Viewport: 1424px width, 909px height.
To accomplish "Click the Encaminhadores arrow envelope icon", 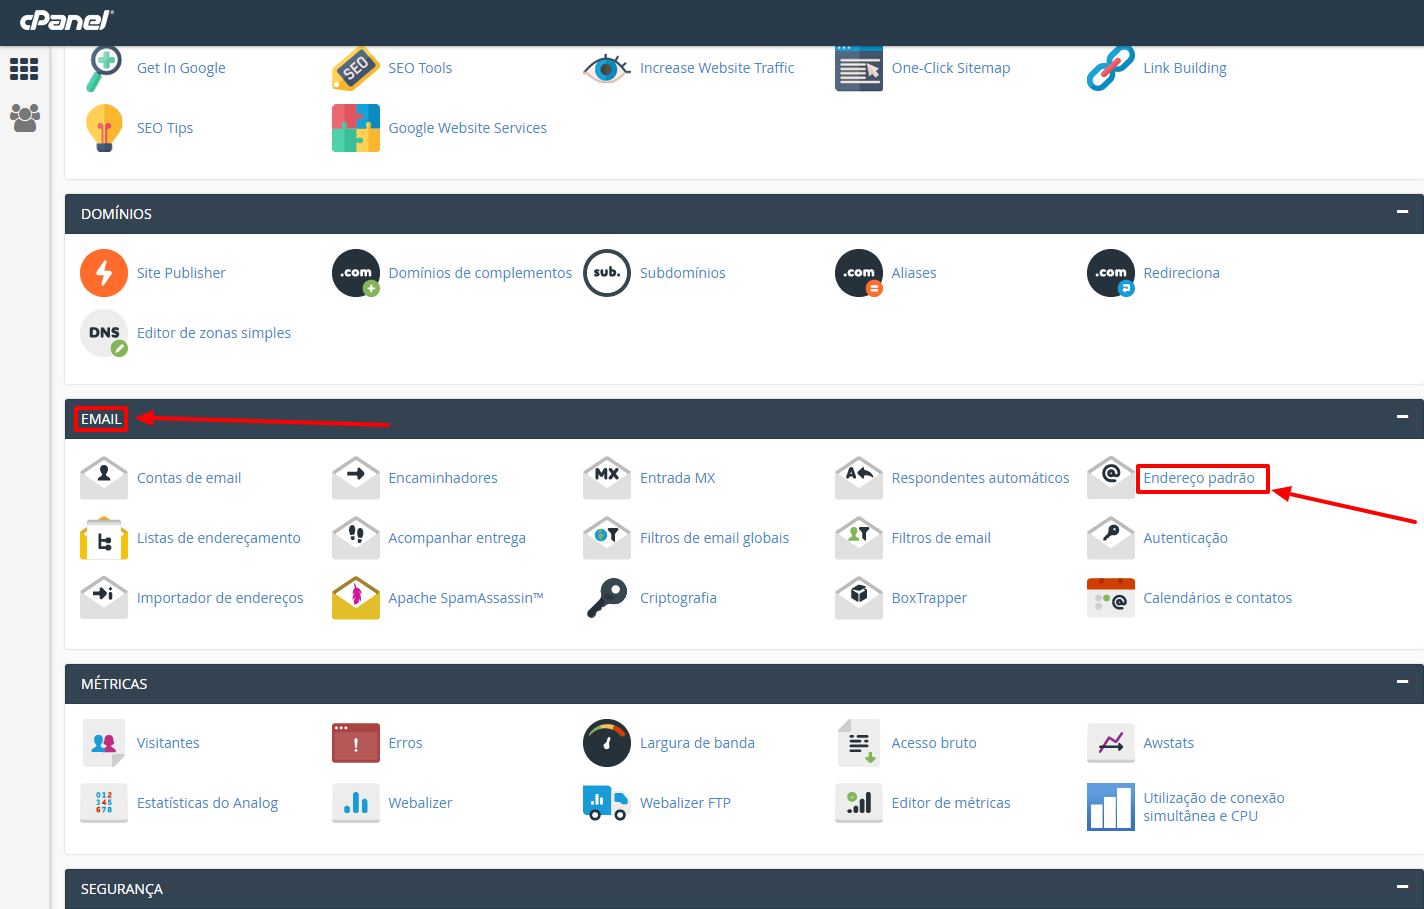I will pos(356,478).
